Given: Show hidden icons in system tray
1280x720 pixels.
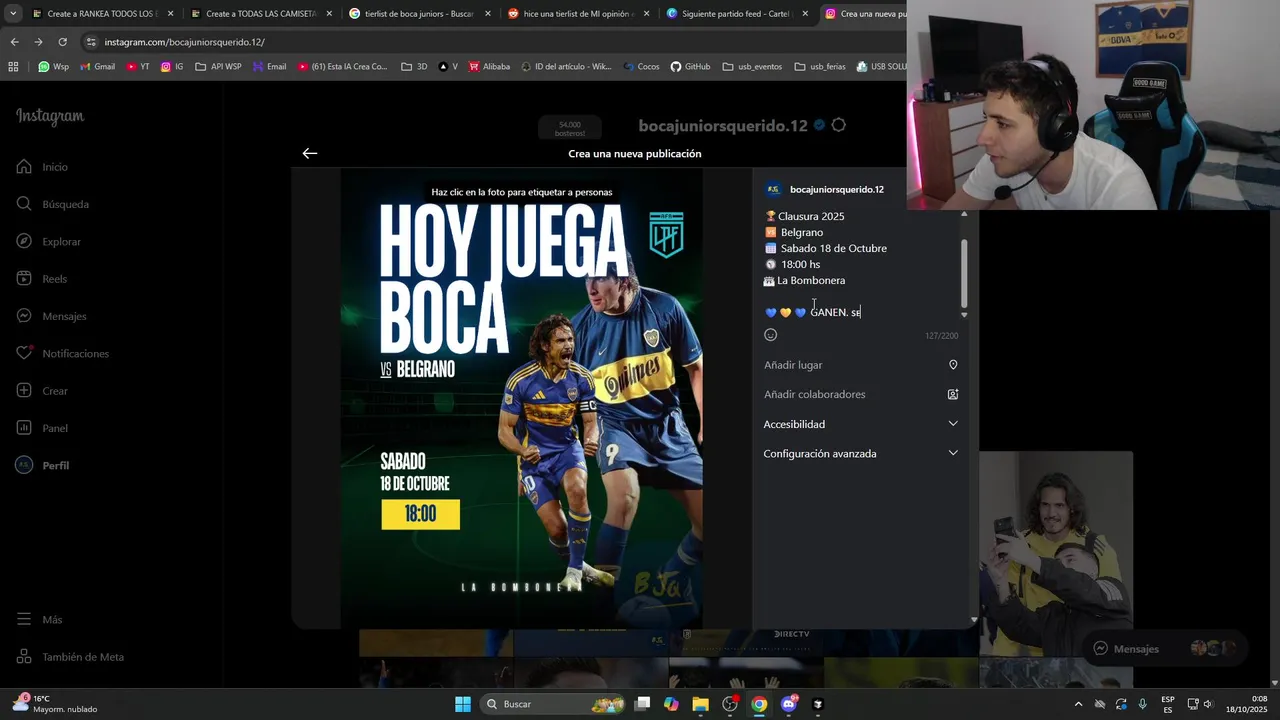Looking at the screenshot, I should (1078, 704).
